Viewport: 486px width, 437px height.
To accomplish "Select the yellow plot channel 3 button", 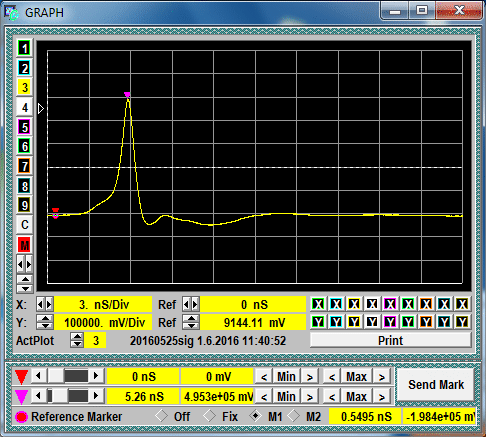I will 24,88.
